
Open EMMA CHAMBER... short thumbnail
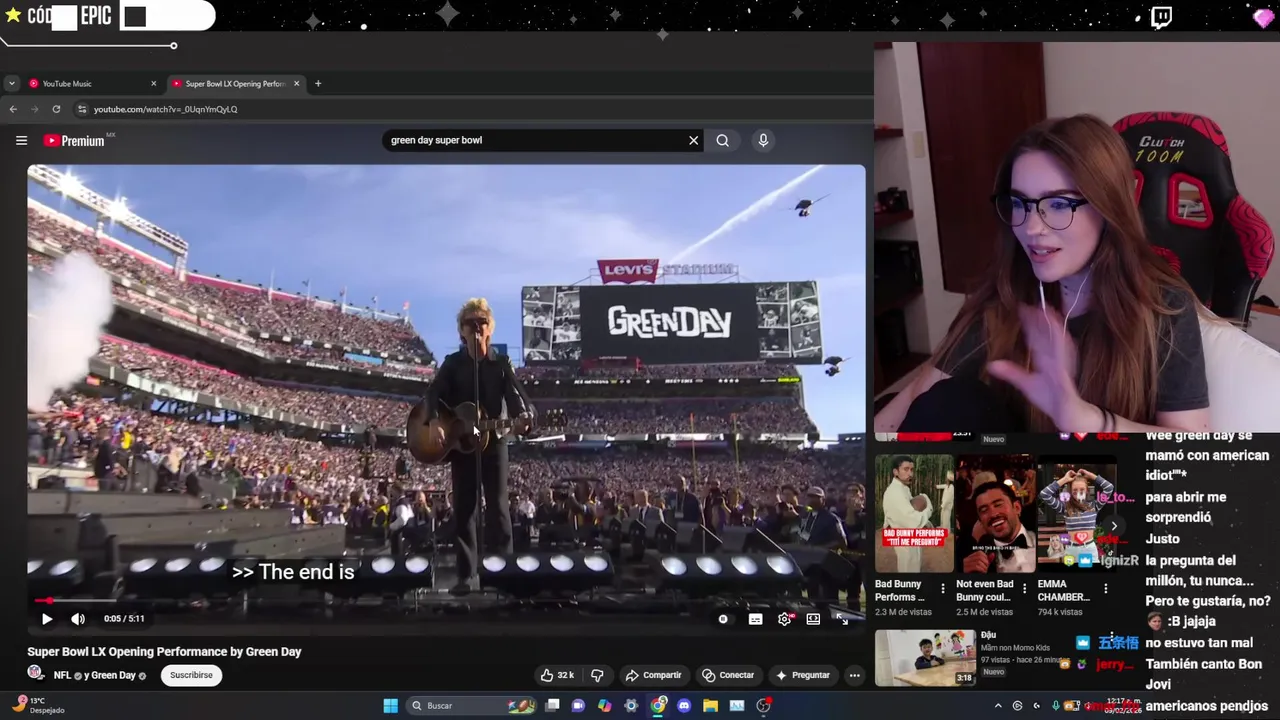(1076, 514)
